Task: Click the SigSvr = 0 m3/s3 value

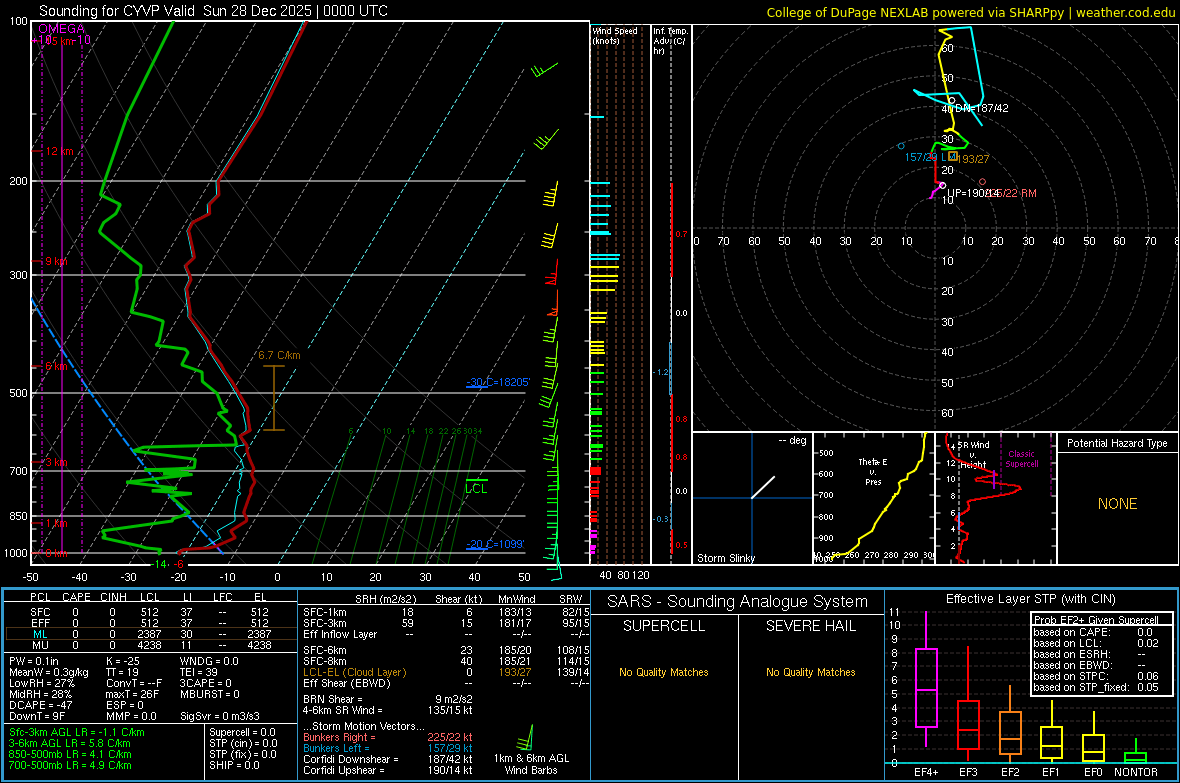Action: click(x=220, y=716)
